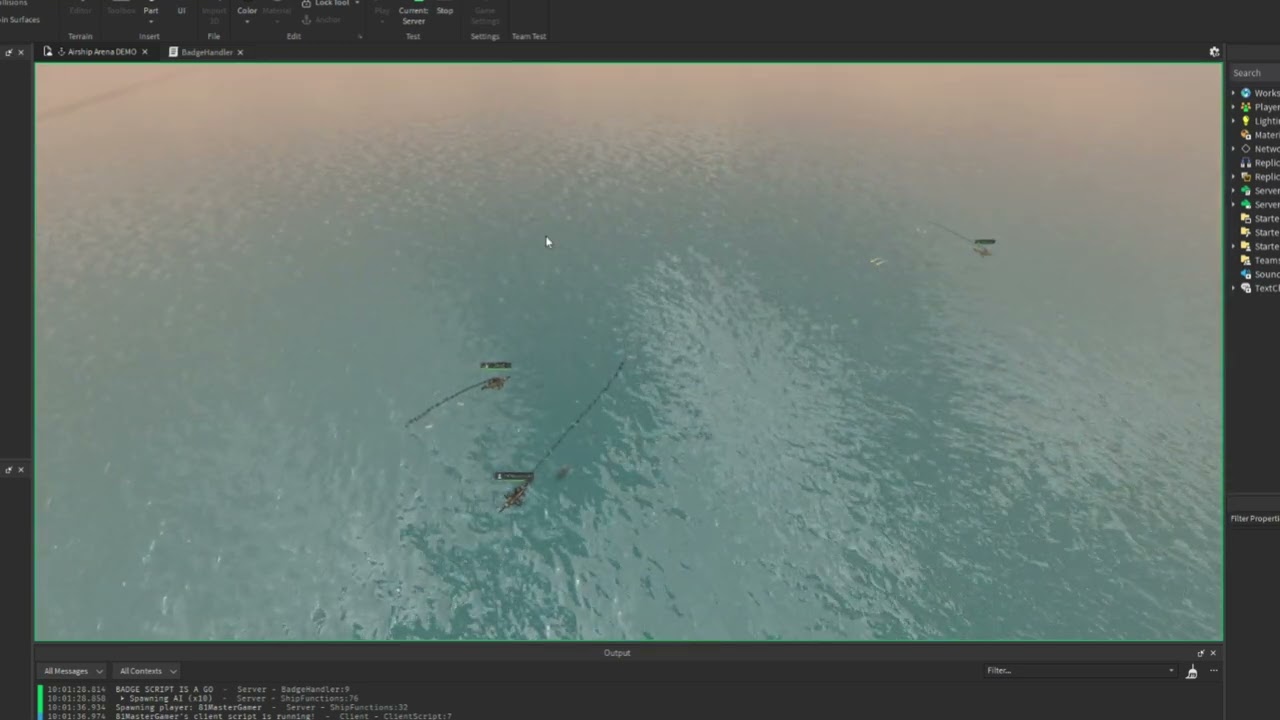Expand the ReplicatedStorage tree node
Image resolution: width=1280 pixels, height=720 pixels.
click(1233, 177)
